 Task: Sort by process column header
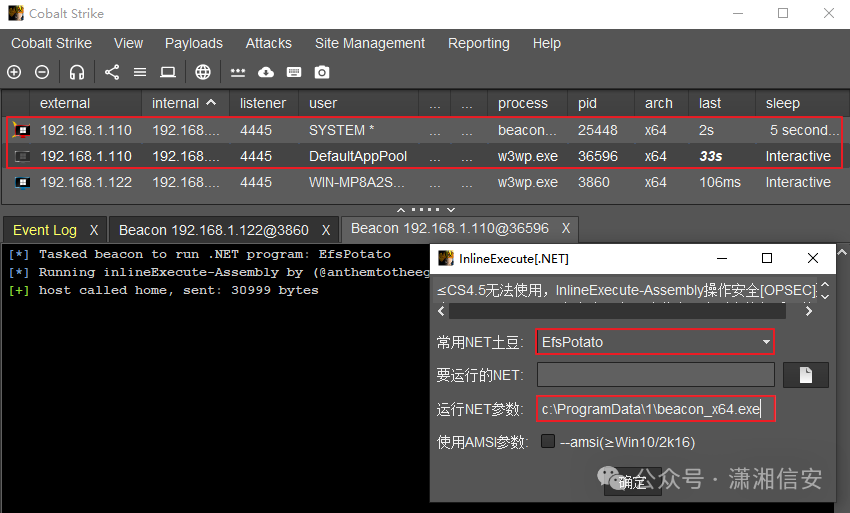click(527, 103)
